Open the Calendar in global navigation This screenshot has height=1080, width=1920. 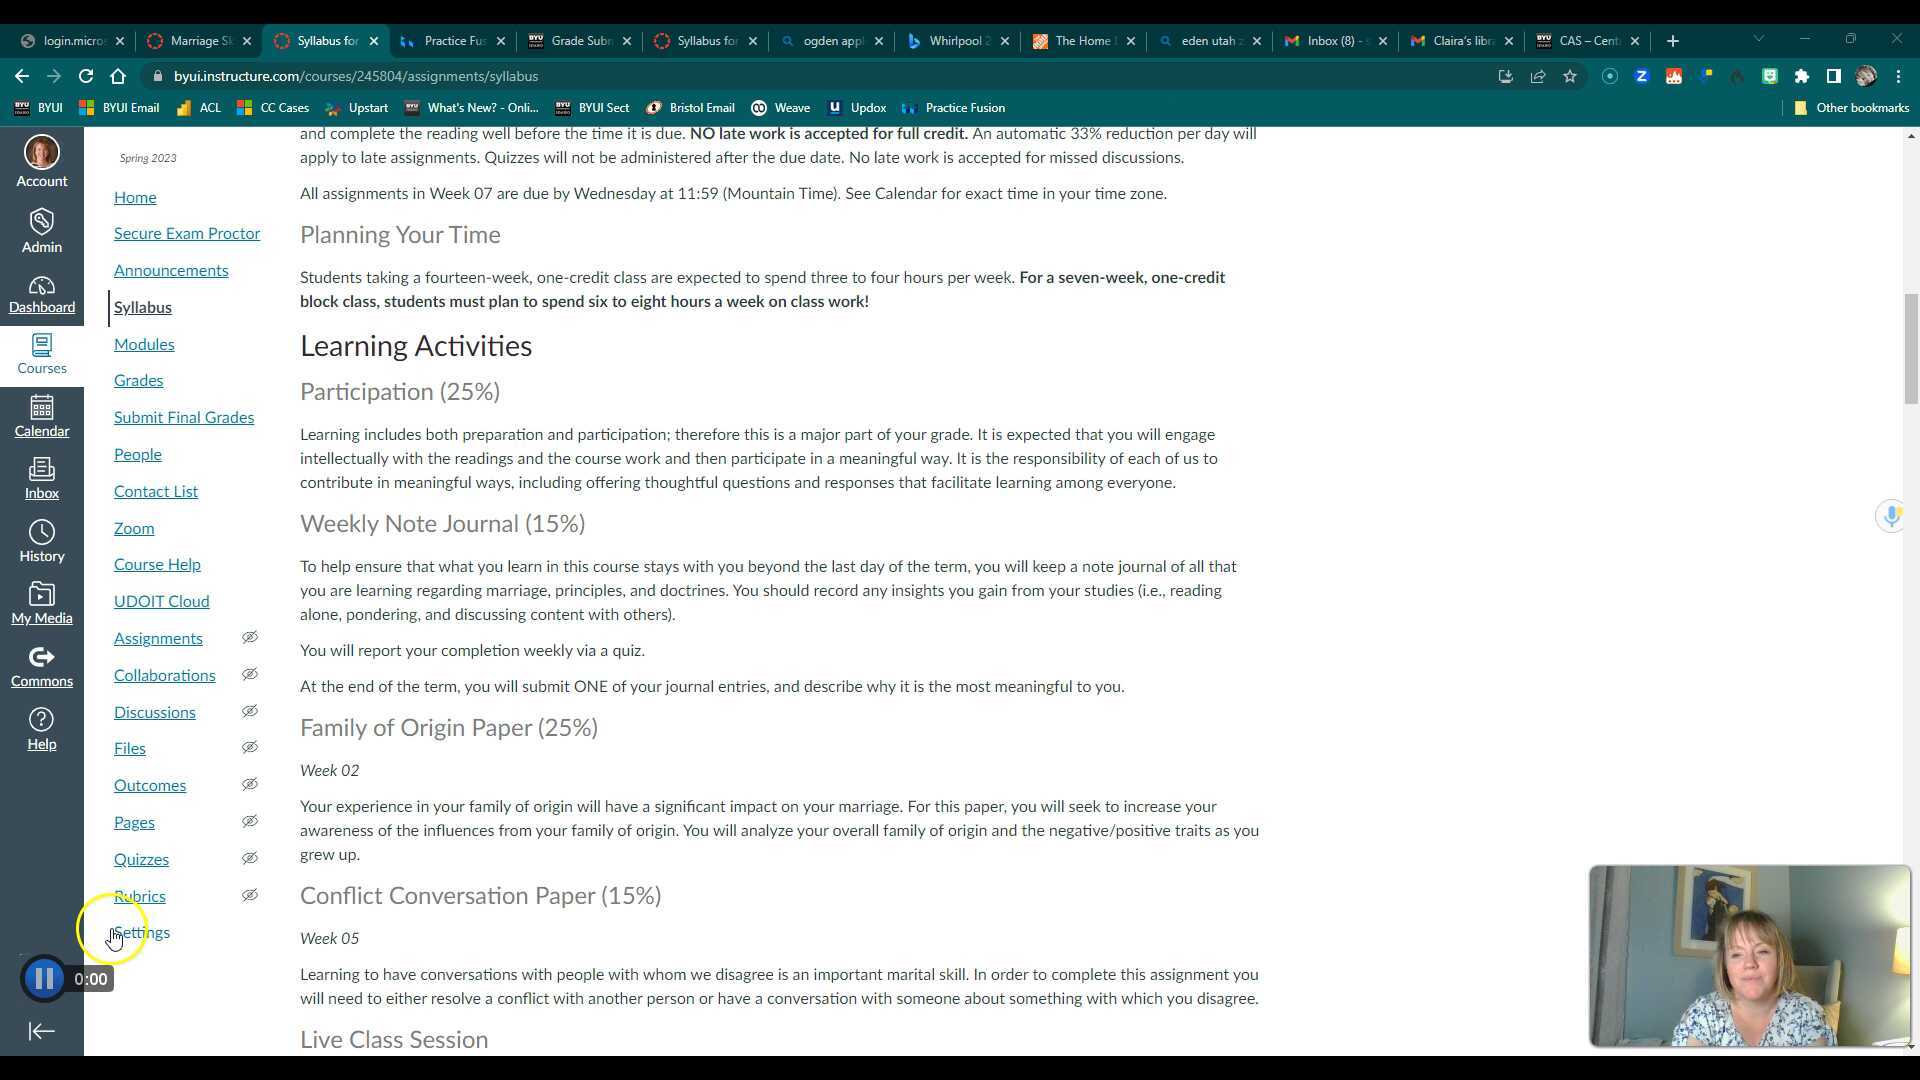[41, 416]
